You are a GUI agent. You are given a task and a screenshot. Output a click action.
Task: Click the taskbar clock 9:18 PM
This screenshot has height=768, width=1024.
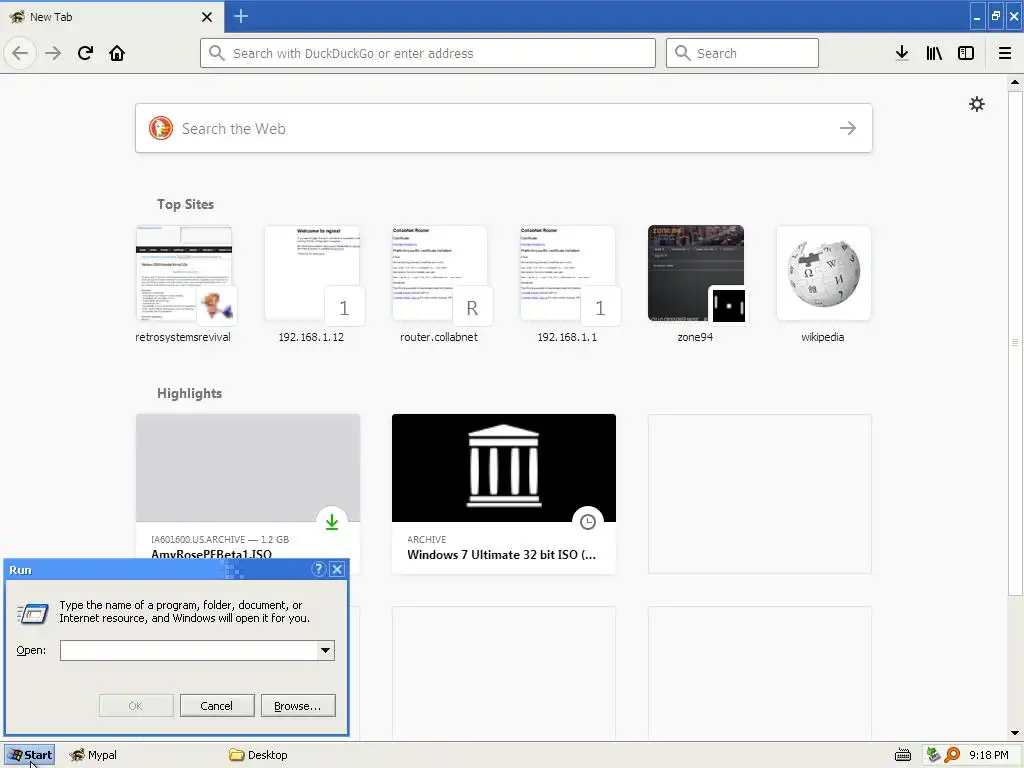(x=988, y=755)
